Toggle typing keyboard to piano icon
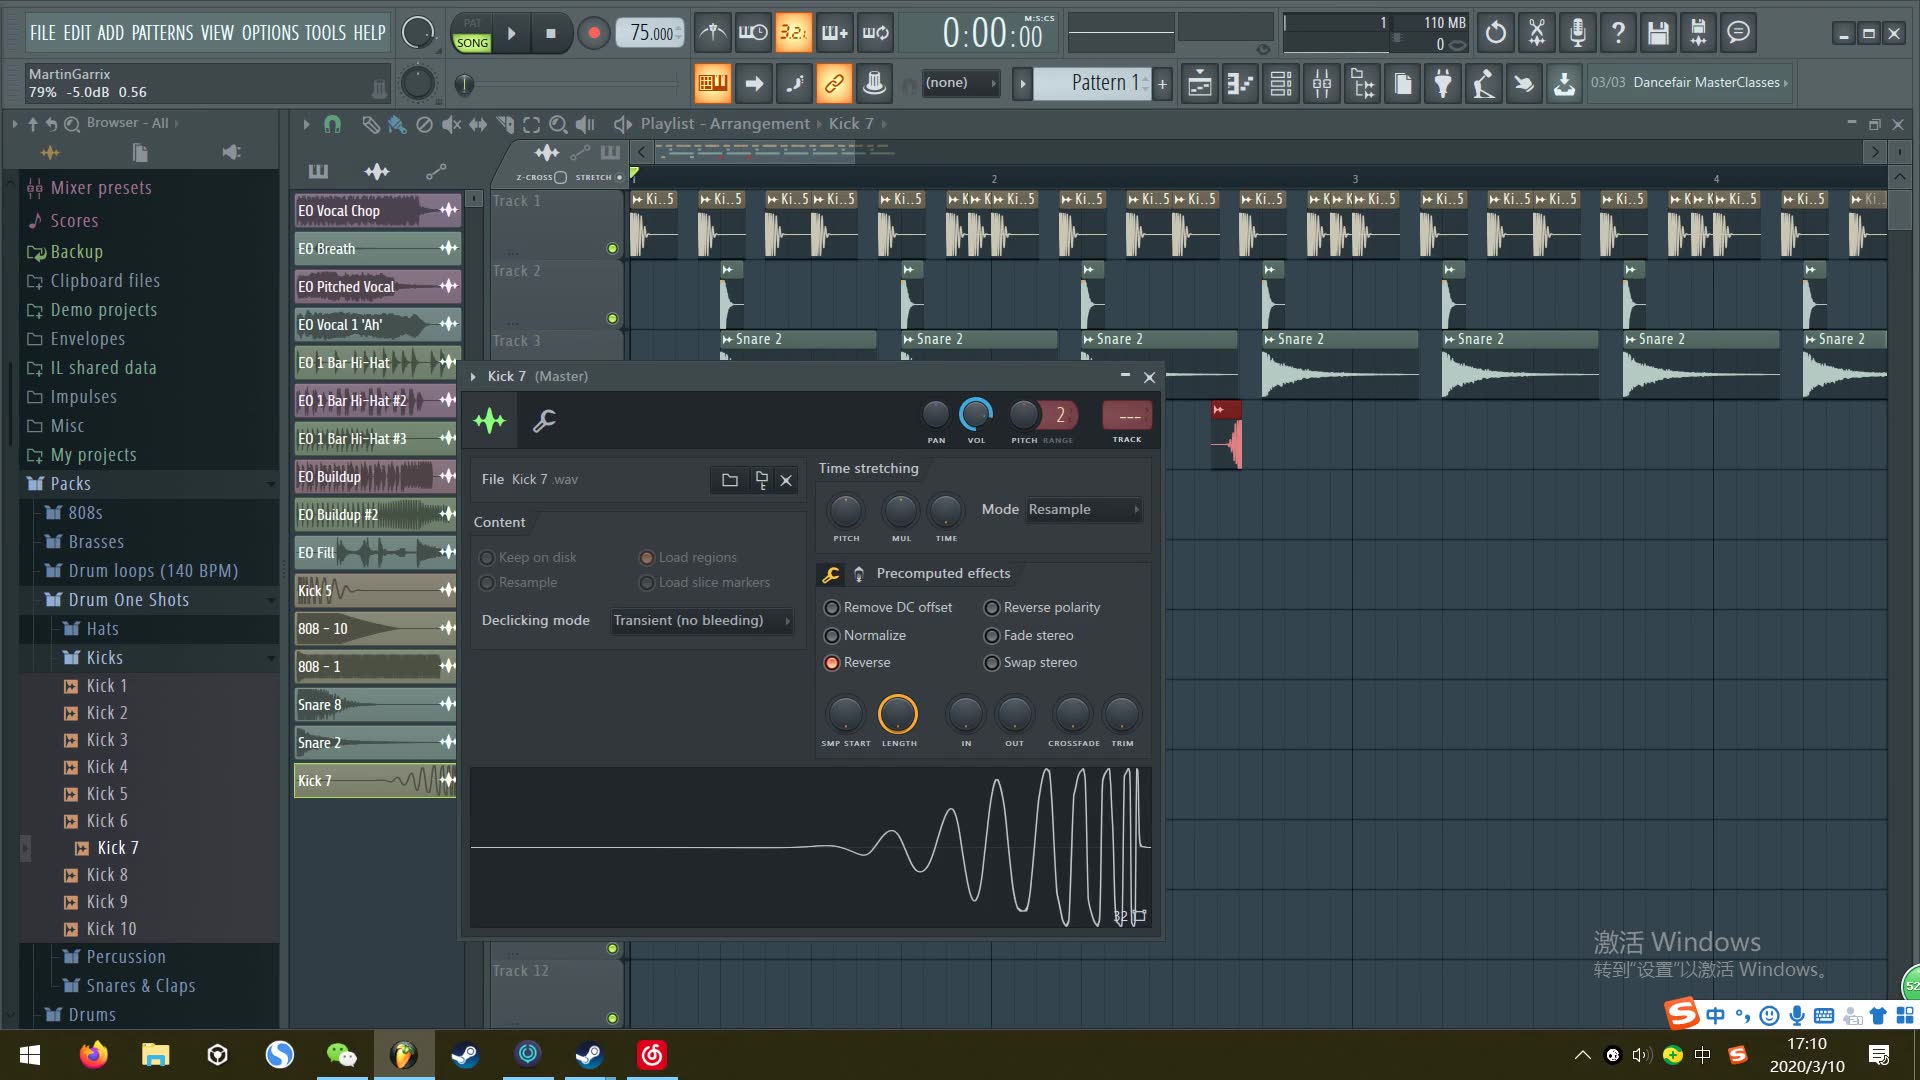 (x=713, y=84)
